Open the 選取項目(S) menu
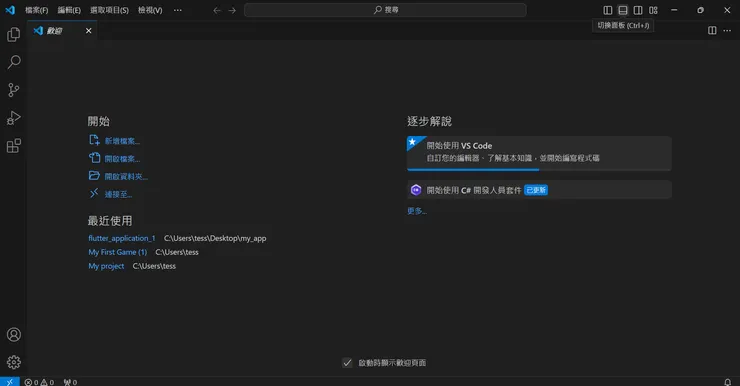Image resolution: width=740 pixels, height=386 pixels. (109, 10)
